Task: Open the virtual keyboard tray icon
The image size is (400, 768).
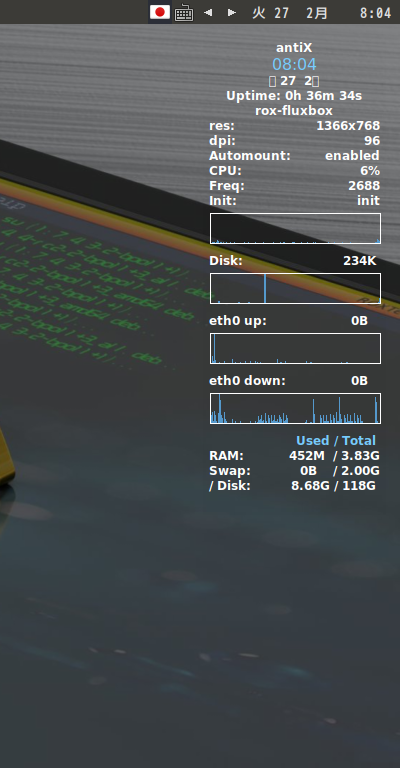Action: click(184, 13)
